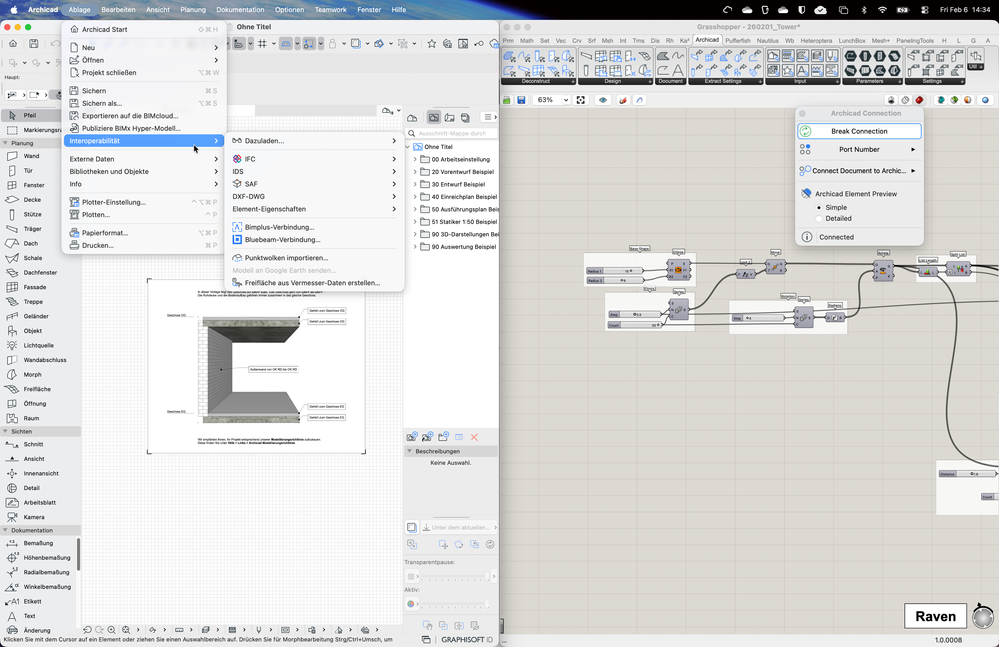Select the Tür tool in Archicad toolbox
Image resolution: width=999 pixels, height=647 pixels.
tap(28, 171)
